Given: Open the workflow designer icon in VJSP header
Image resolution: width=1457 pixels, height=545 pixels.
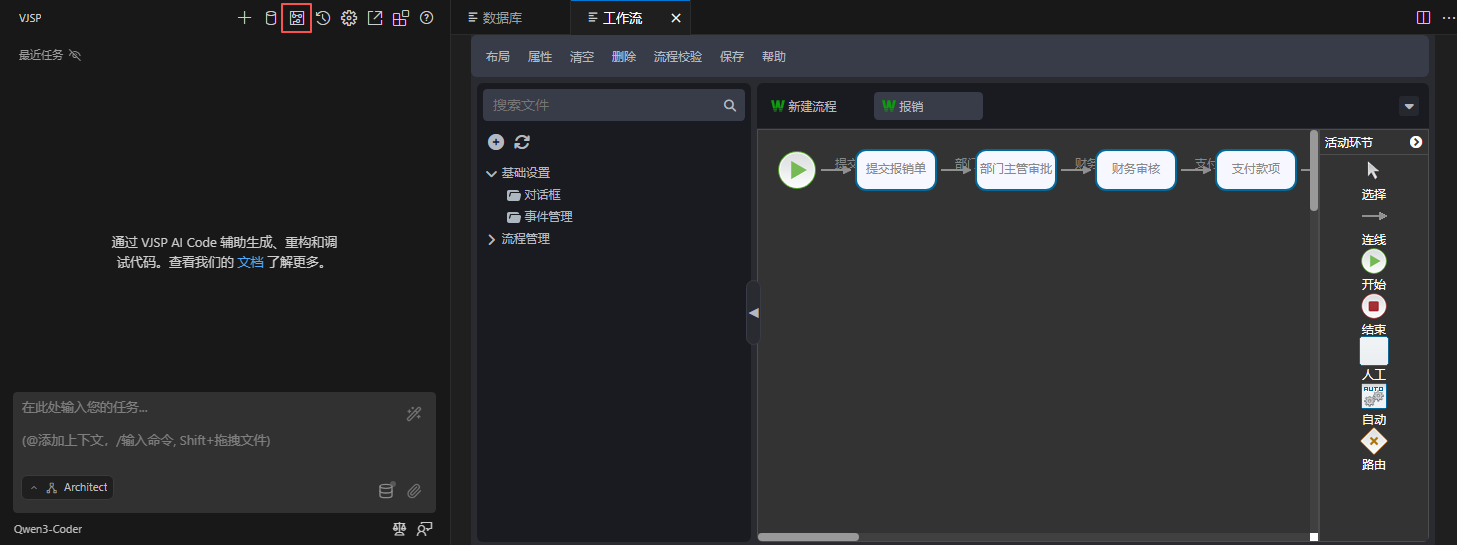Looking at the screenshot, I should [x=296, y=18].
